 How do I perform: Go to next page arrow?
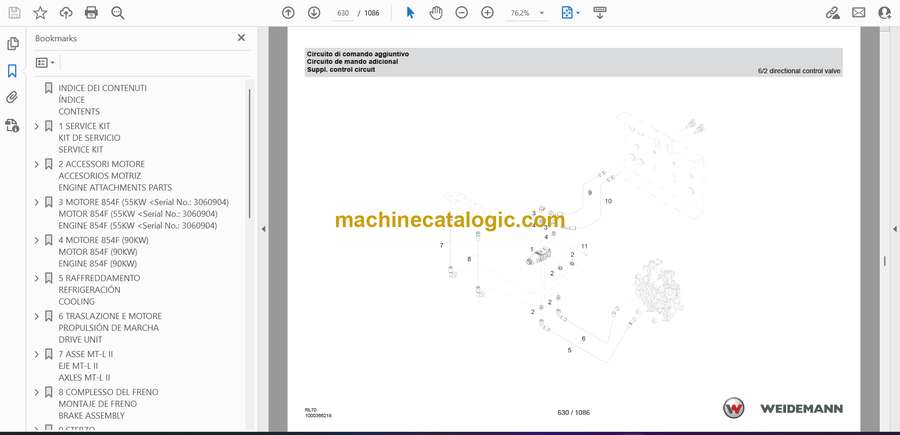tap(314, 13)
